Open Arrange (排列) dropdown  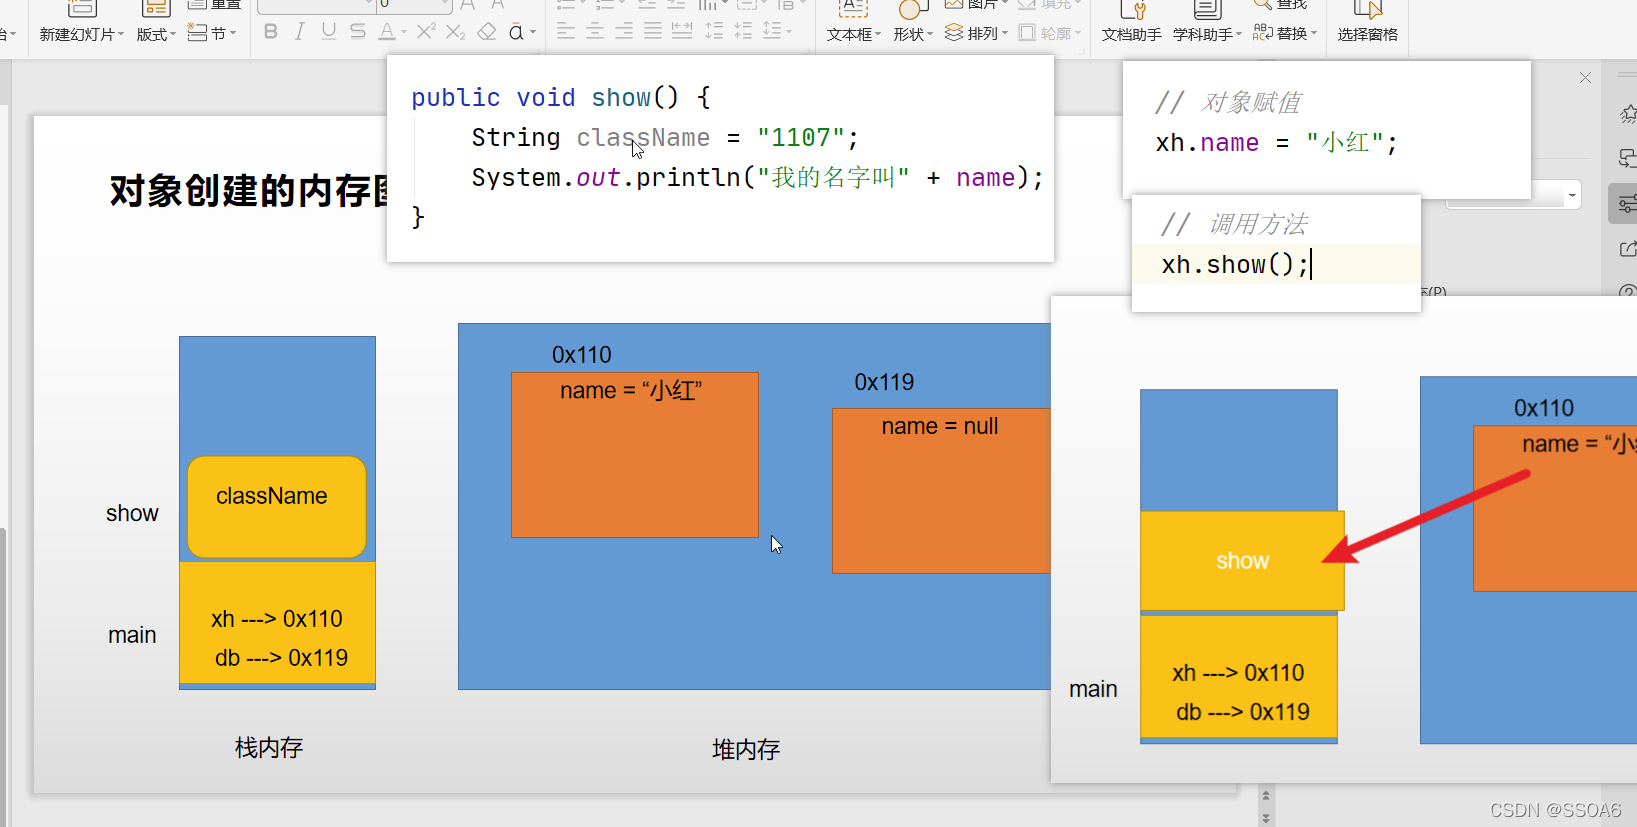pos(976,33)
